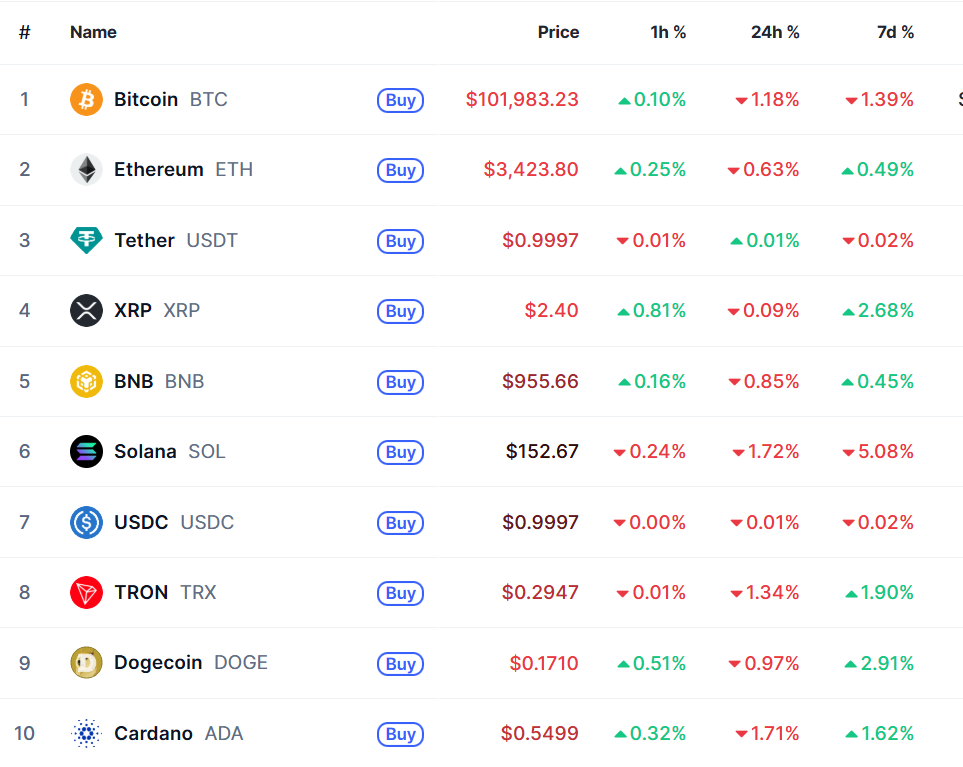The height and width of the screenshot is (767, 963).
Task: Click the Bitcoin coin logo icon
Action: tap(86, 100)
